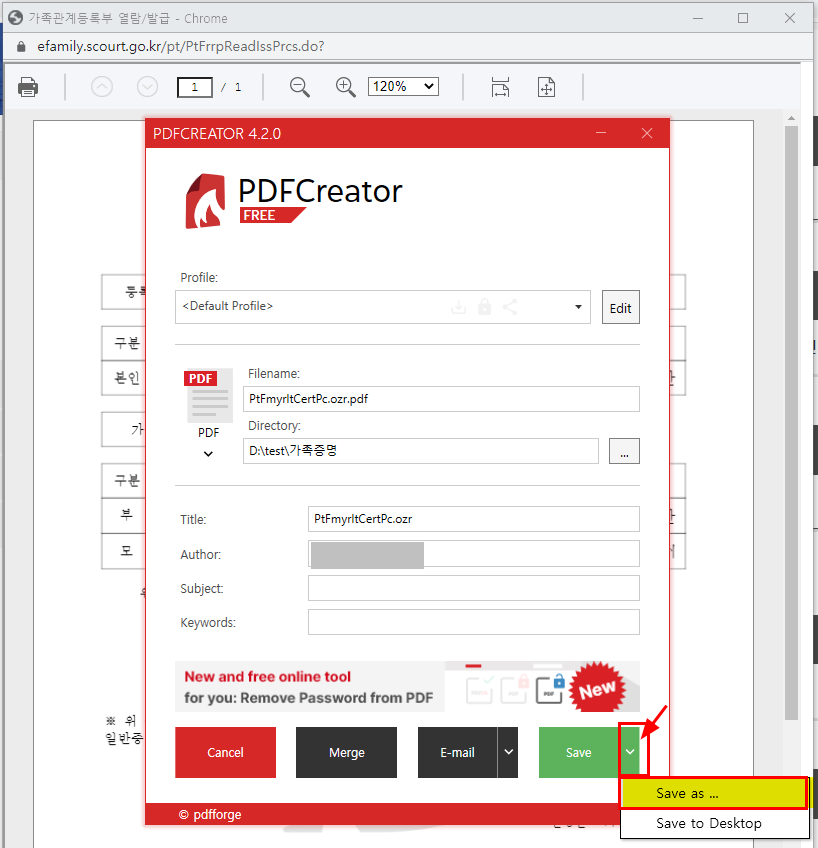Click the green Save button
This screenshot has height=848, width=818.
578,752
